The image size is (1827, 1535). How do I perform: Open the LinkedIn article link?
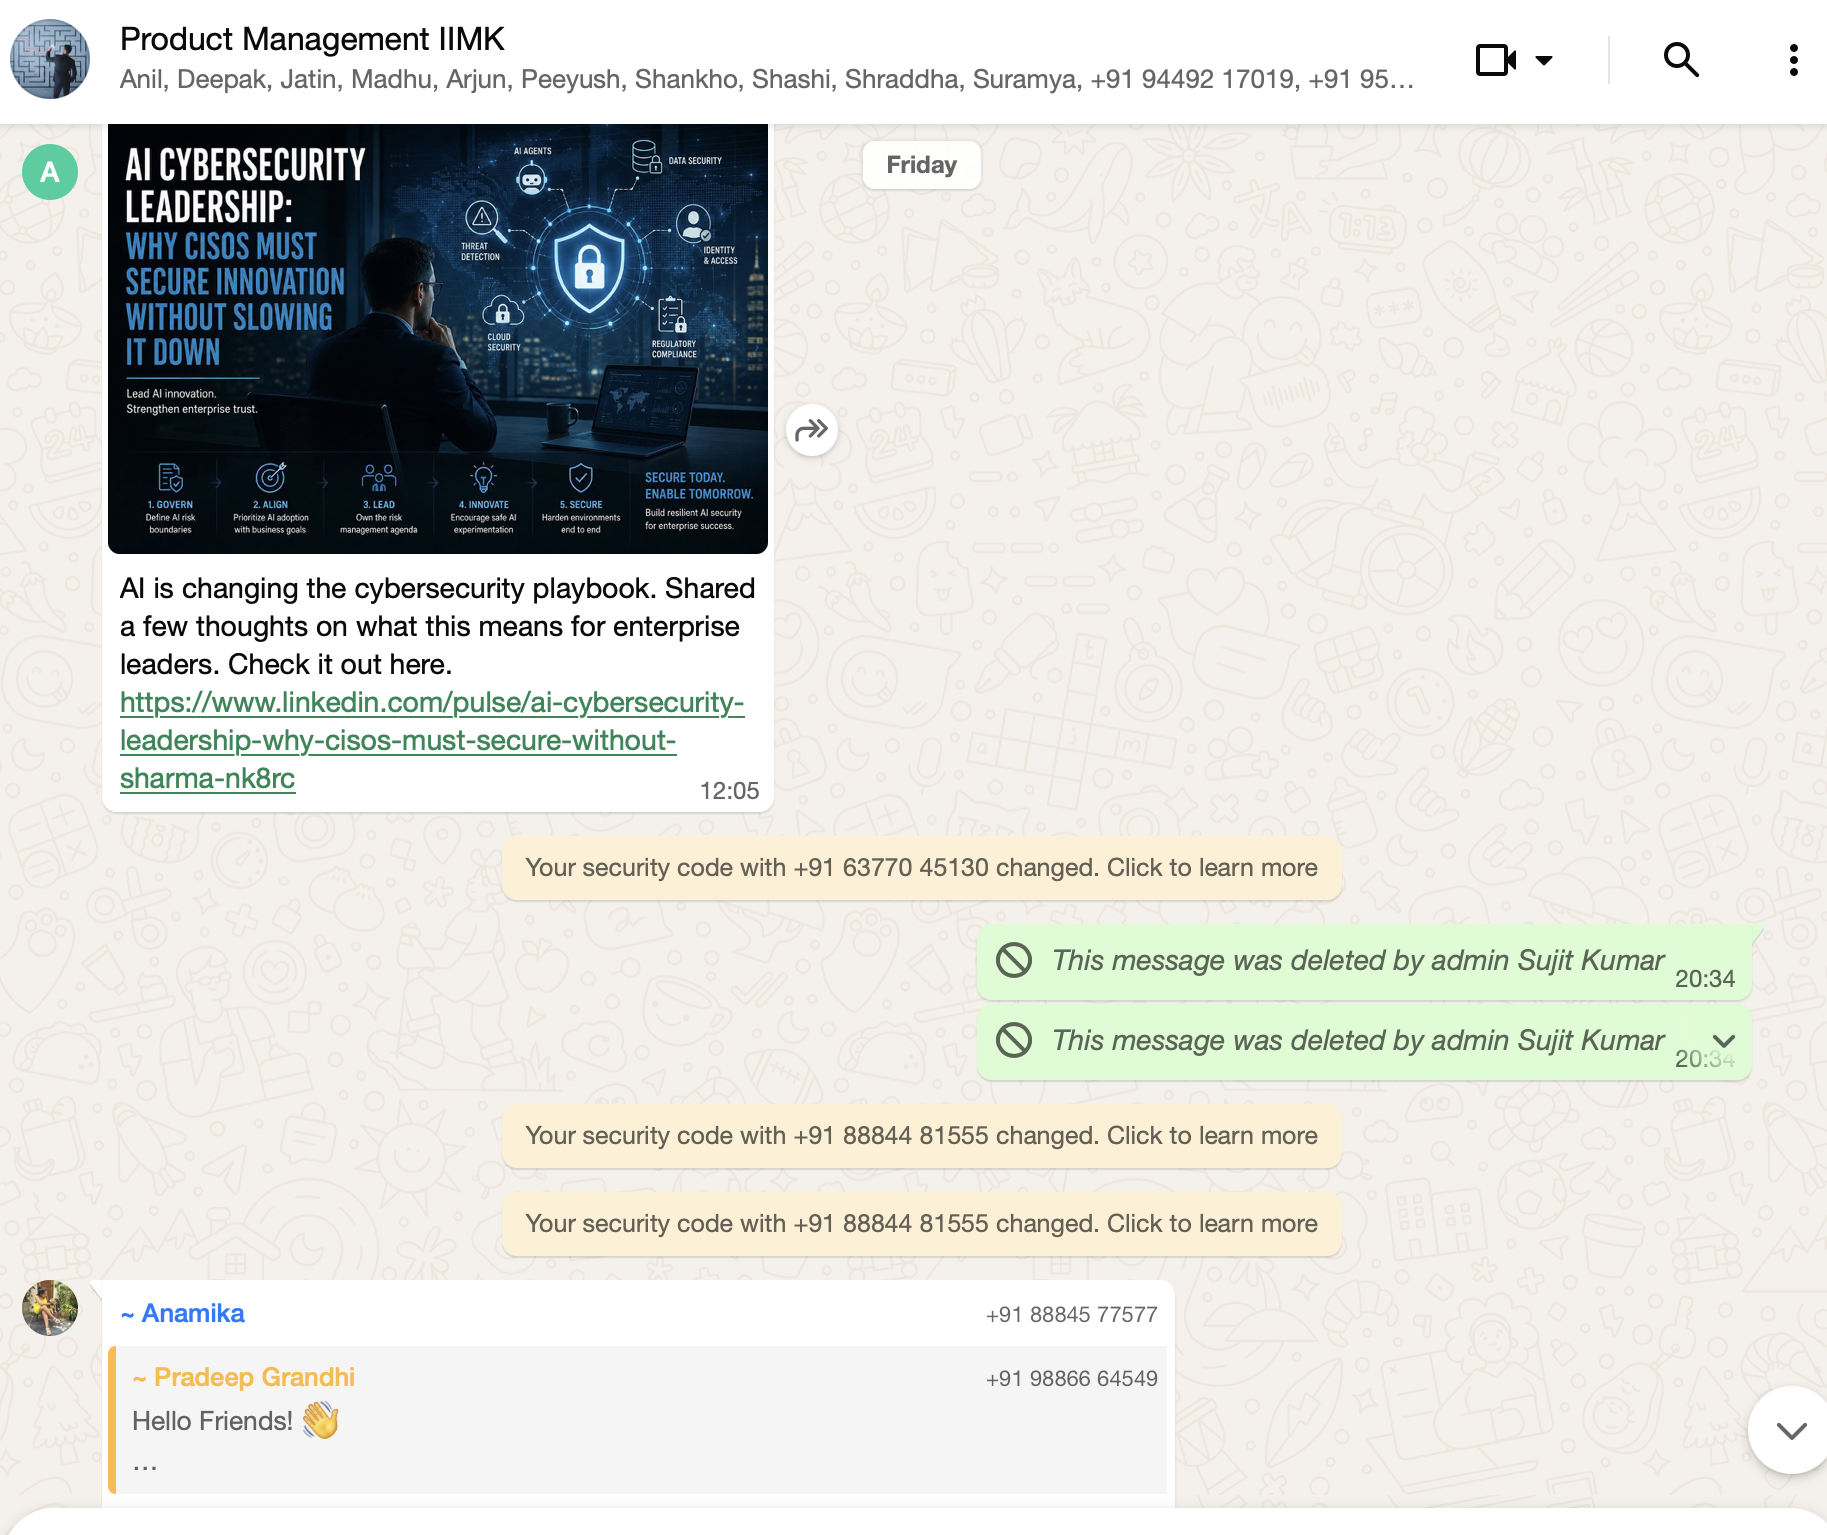pos(432,740)
